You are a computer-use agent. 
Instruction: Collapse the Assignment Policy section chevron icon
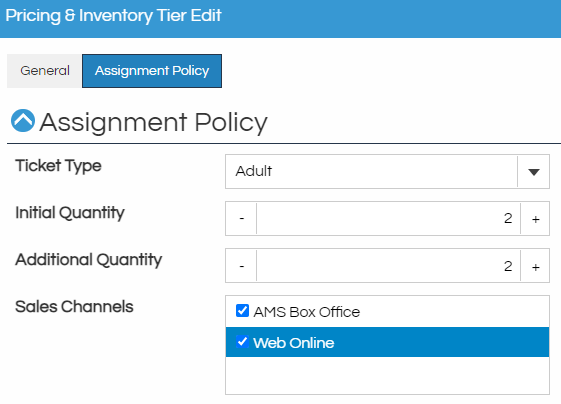pos(23,121)
